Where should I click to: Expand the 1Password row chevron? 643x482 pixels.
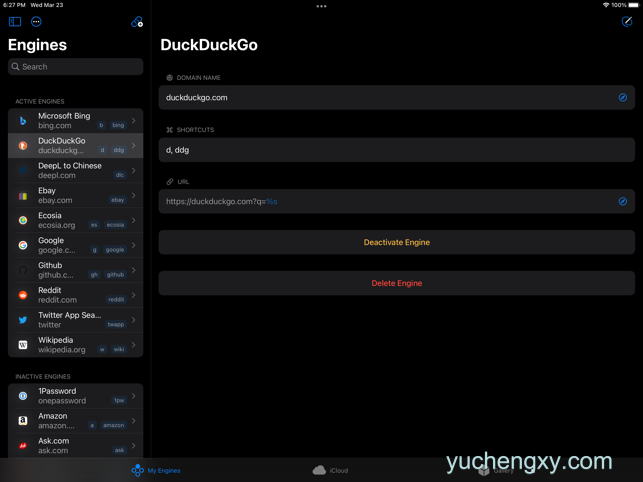[x=134, y=396]
